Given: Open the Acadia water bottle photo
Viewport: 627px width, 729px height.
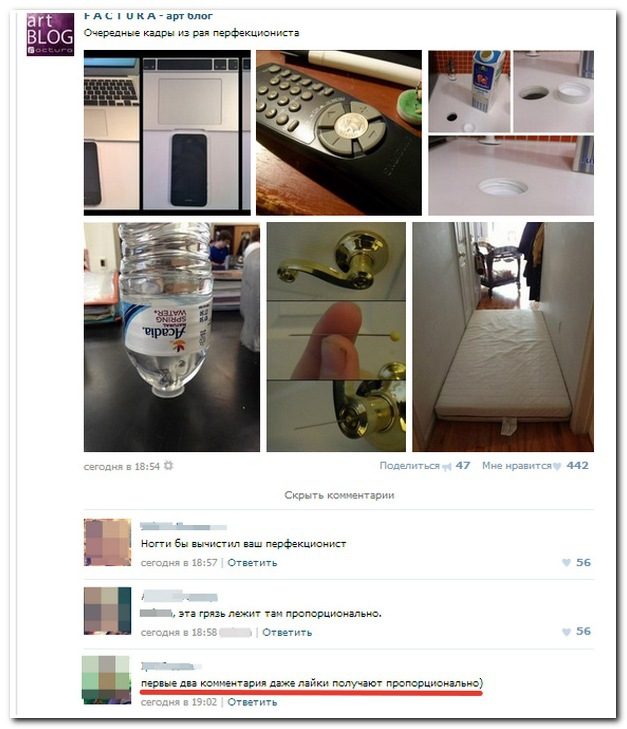Looking at the screenshot, I should (172, 337).
